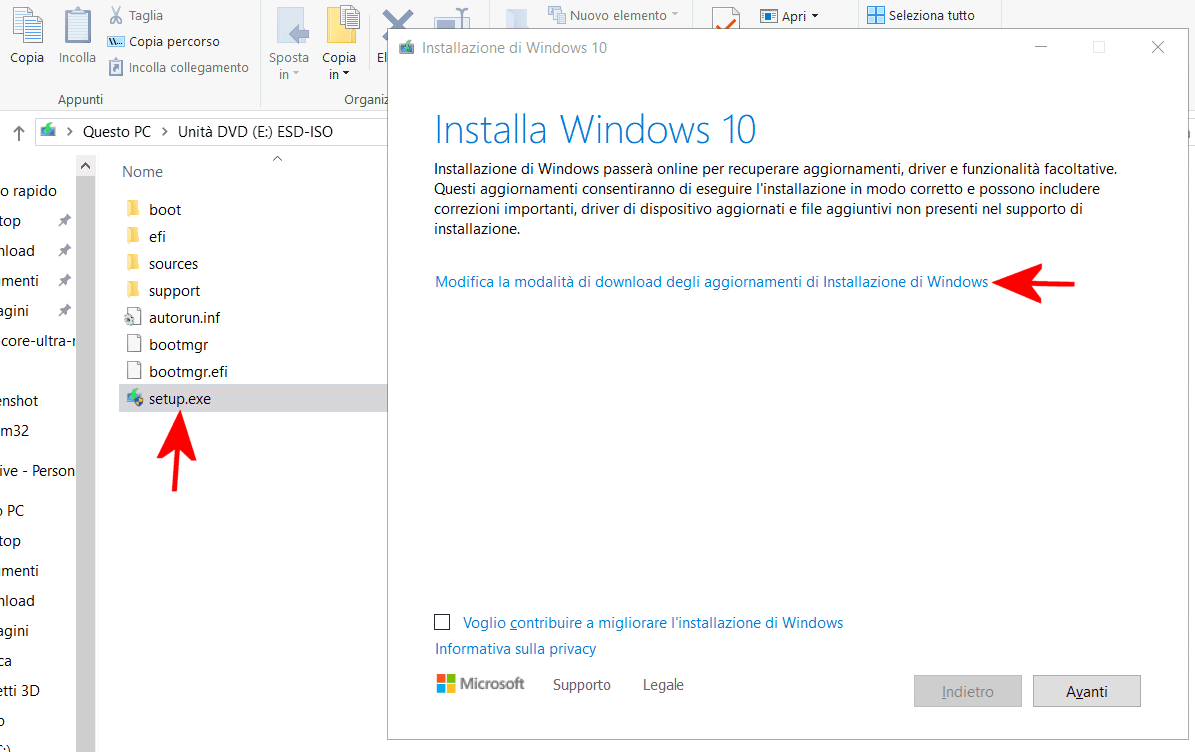Click the Avanti button
Image resolution: width=1195 pixels, height=752 pixels.
pyautogui.click(x=1087, y=691)
